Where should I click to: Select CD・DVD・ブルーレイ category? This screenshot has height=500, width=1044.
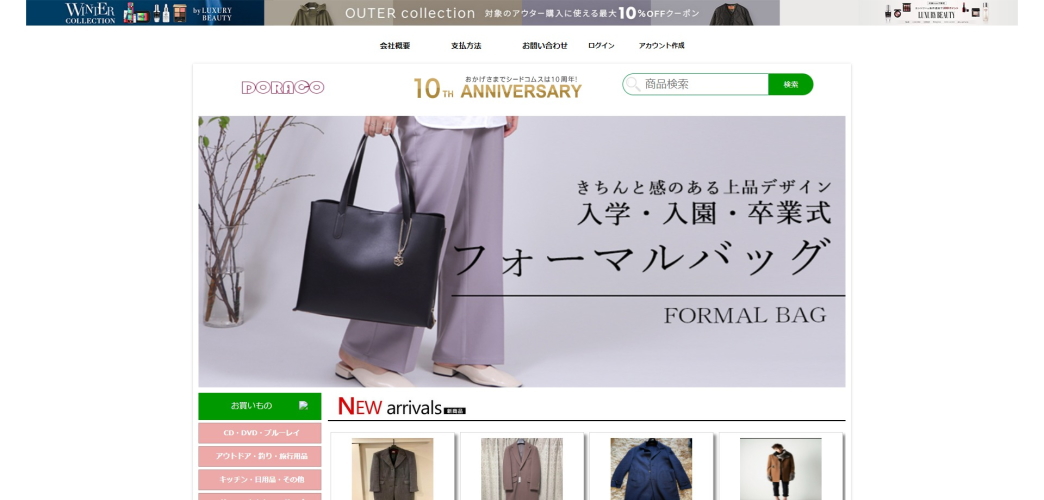click(x=260, y=433)
